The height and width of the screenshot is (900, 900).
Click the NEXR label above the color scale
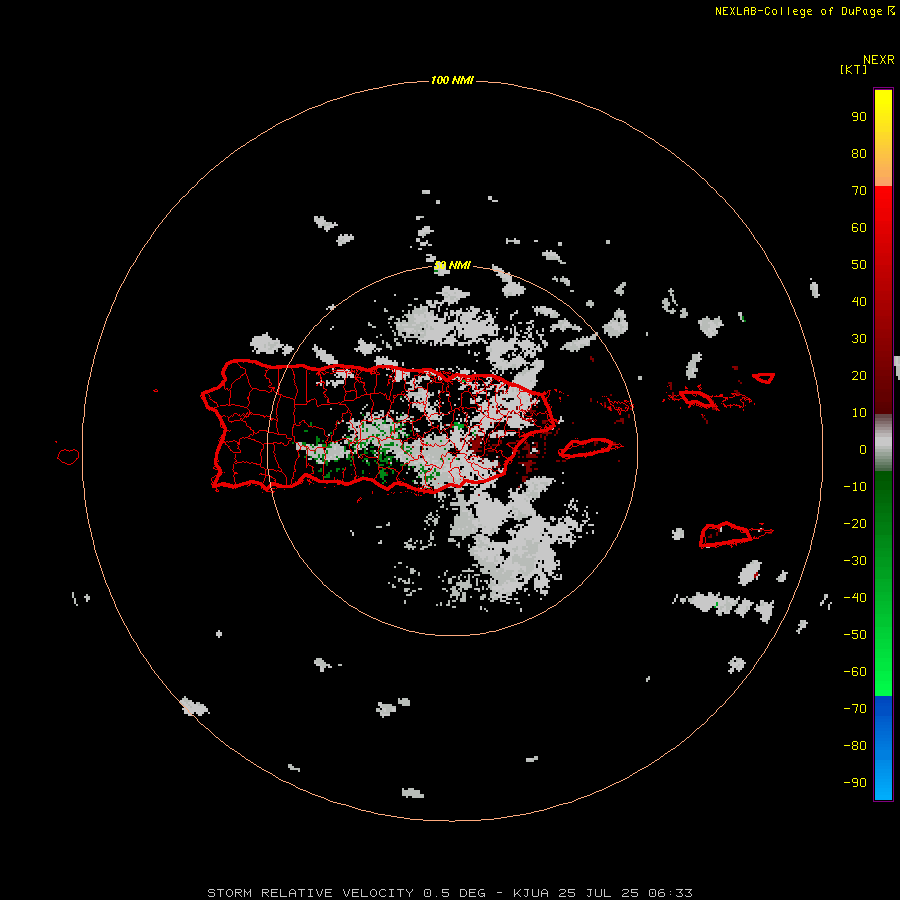click(x=879, y=60)
